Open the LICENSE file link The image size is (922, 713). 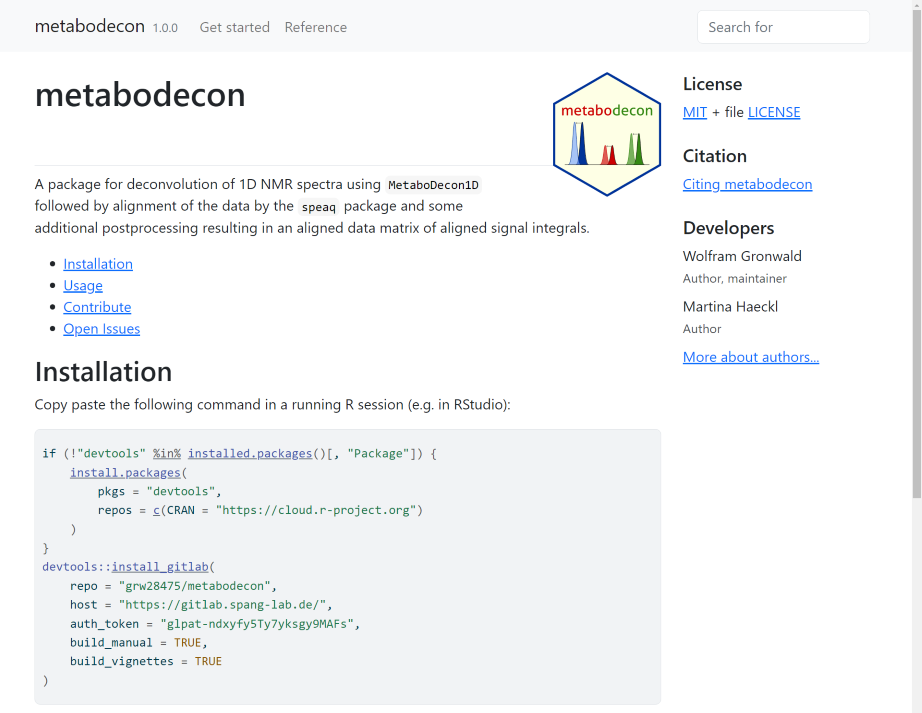click(x=773, y=112)
